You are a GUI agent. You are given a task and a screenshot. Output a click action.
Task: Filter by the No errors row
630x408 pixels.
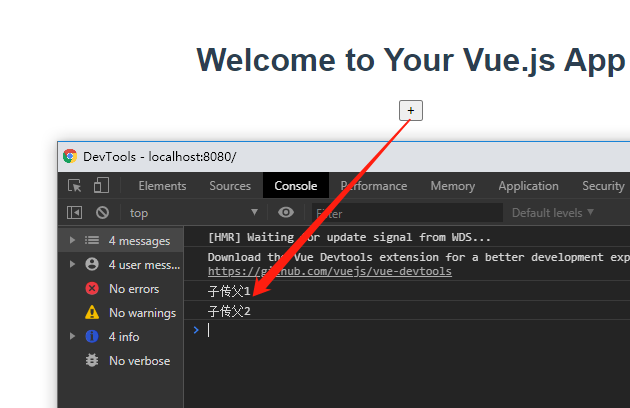pos(121,289)
